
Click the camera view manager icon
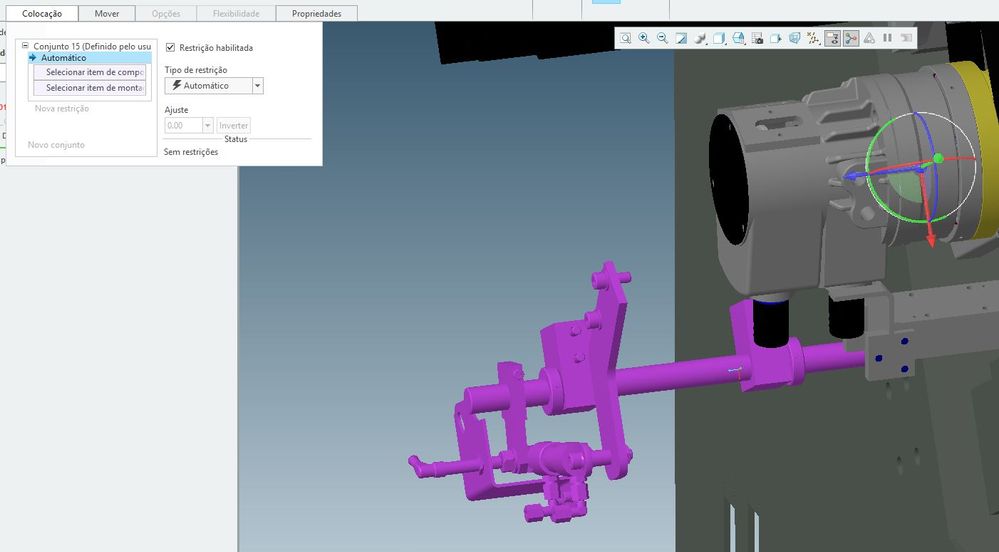pos(757,38)
